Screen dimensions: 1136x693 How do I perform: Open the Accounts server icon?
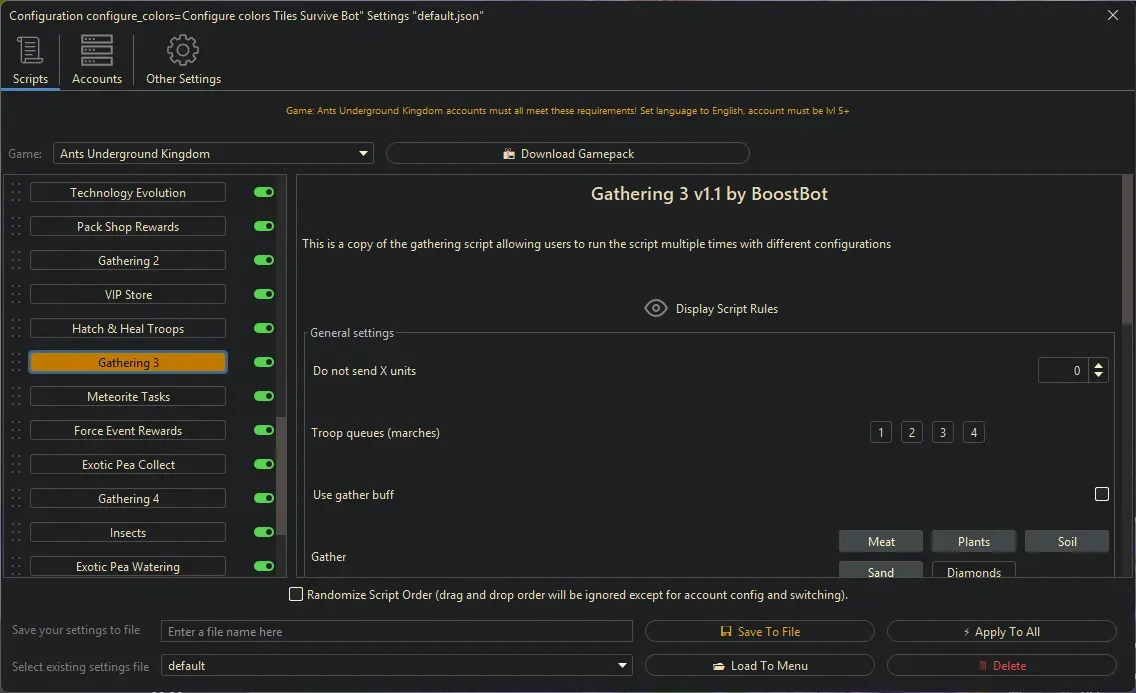(x=97, y=51)
